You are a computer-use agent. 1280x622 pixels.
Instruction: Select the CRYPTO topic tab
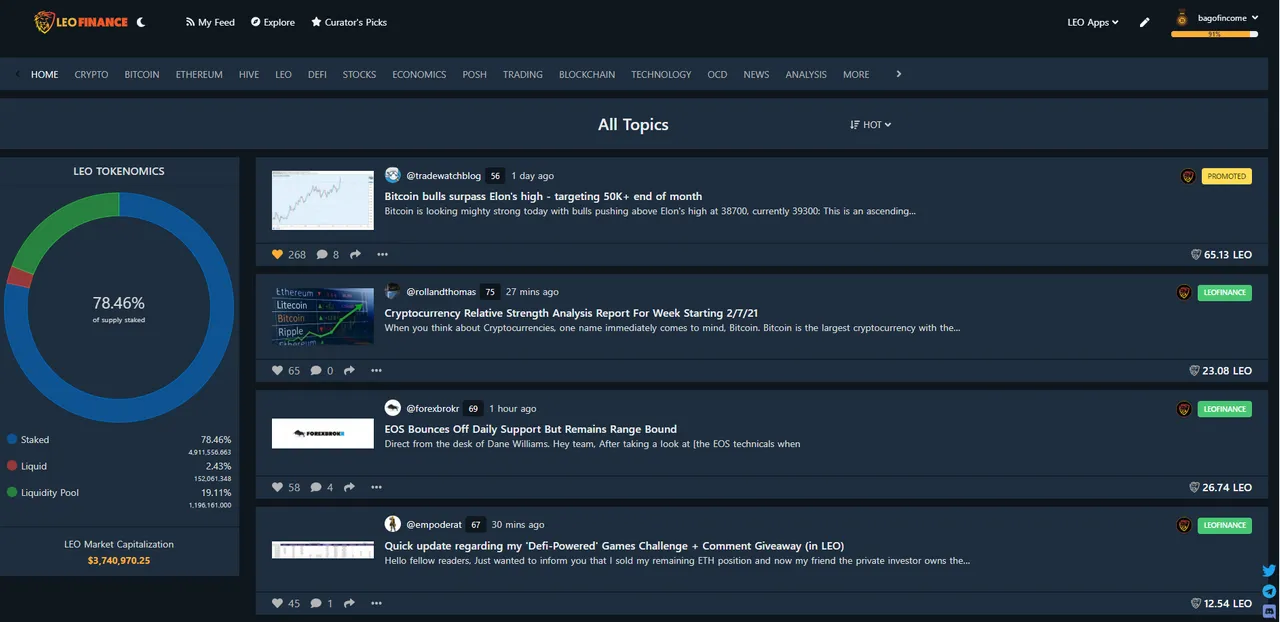click(91, 74)
